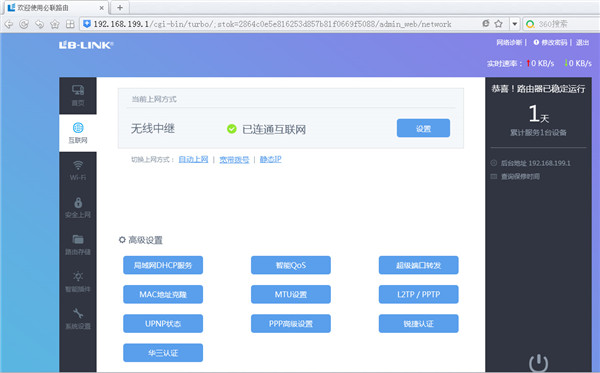Click the browser favorites grid icon
600x373 pixels.
click(x=70, y=24)
